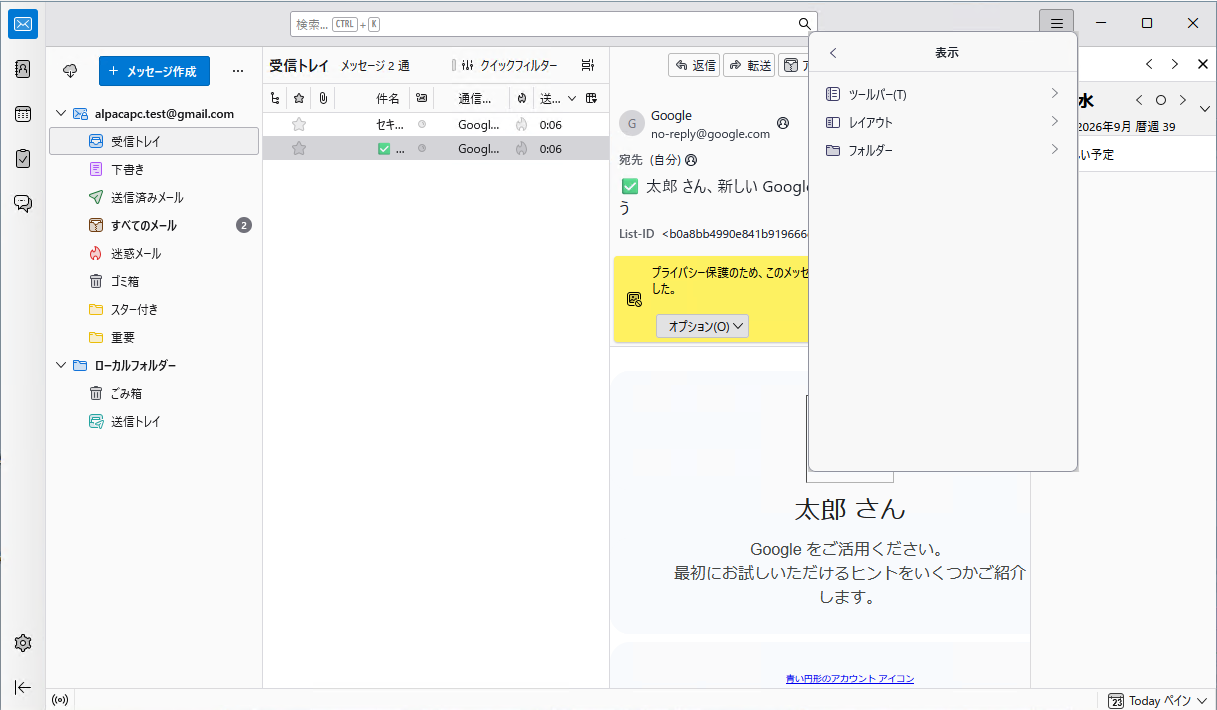Star the selected Google message
Image resolution: width=1217 pixels, height=710 pixels.
click(x=298, y=149)
